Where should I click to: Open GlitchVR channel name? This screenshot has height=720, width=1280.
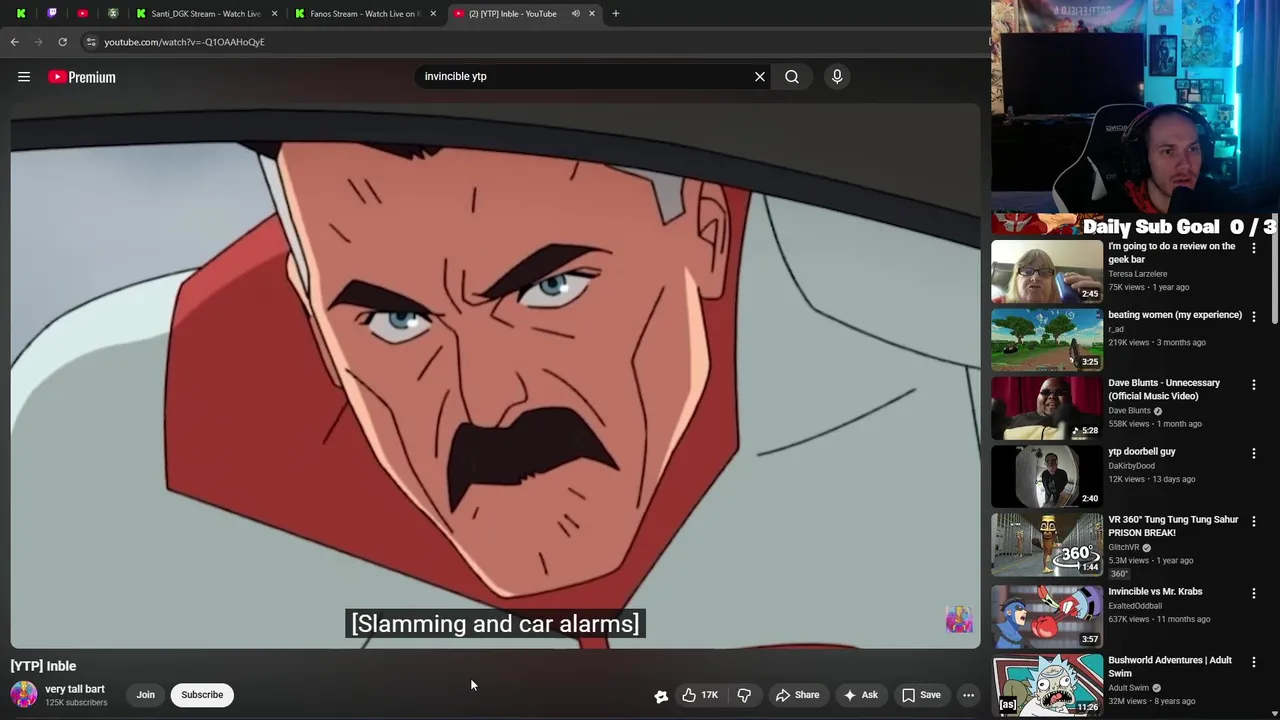coord(1124,548)
